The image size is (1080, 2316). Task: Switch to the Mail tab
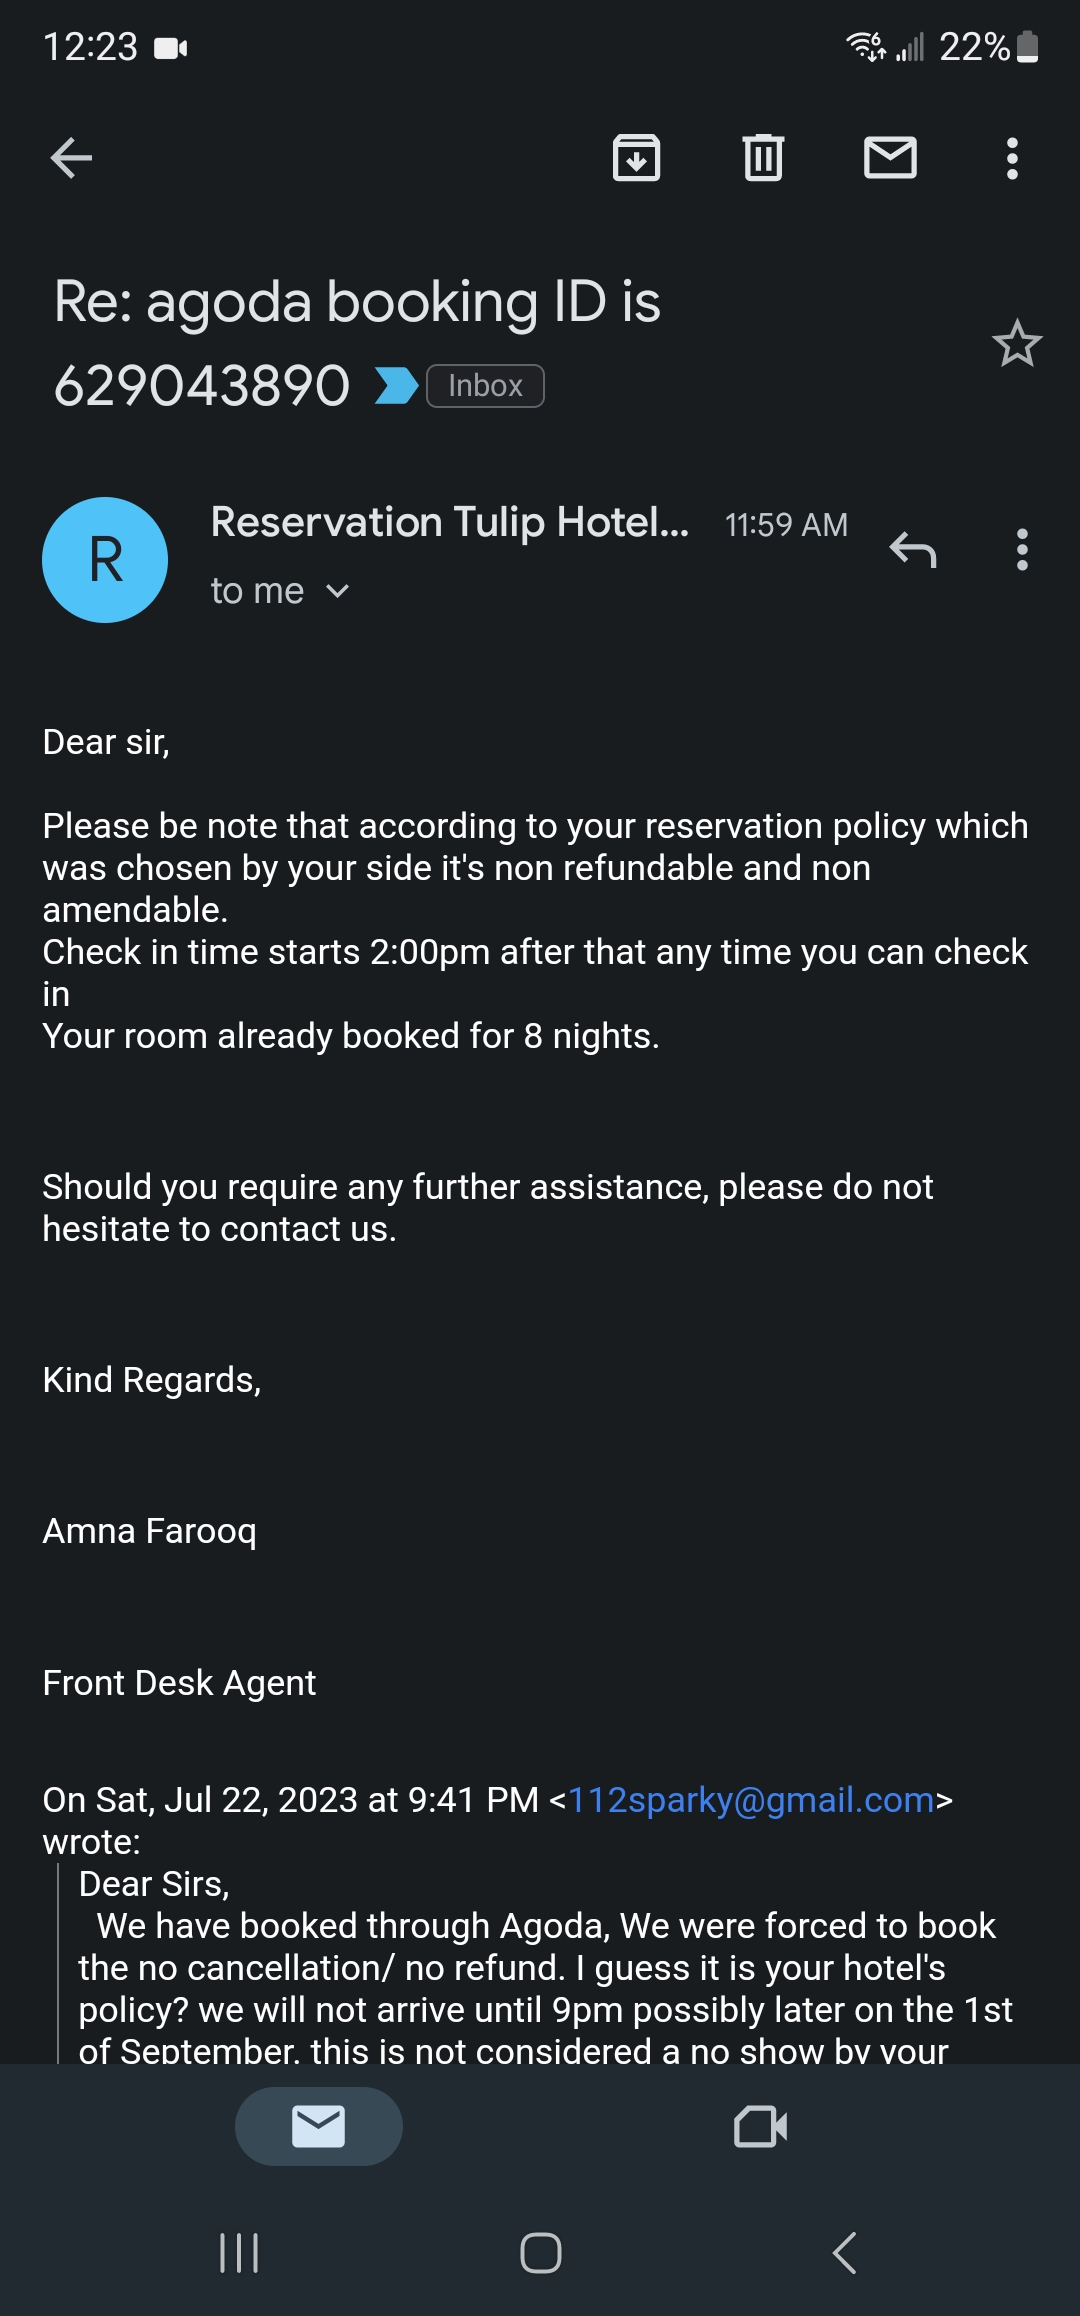point(318,2126)
